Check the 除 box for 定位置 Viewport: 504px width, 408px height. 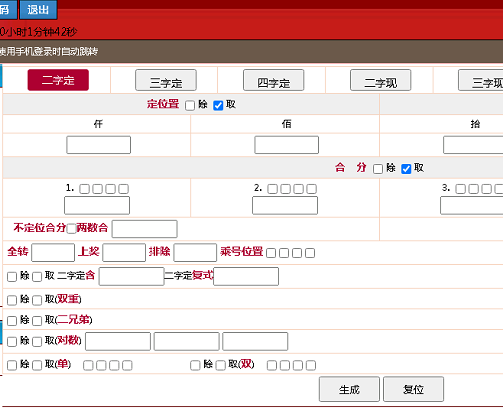click(x=190, y=106)
